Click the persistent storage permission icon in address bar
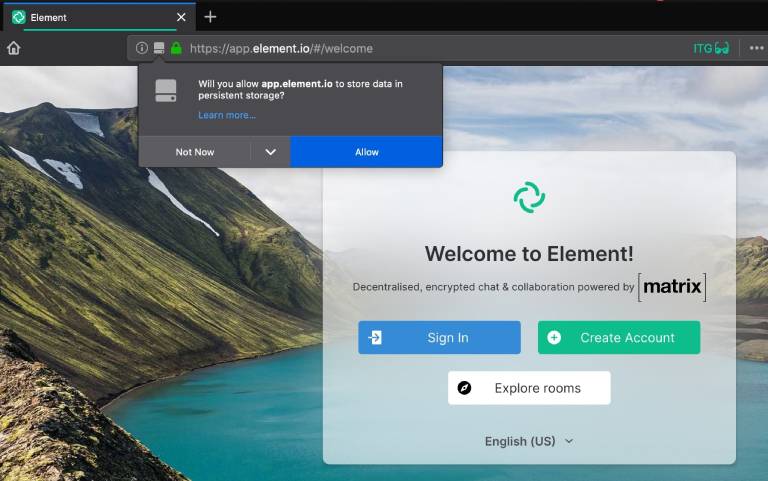 pos(159,48)
